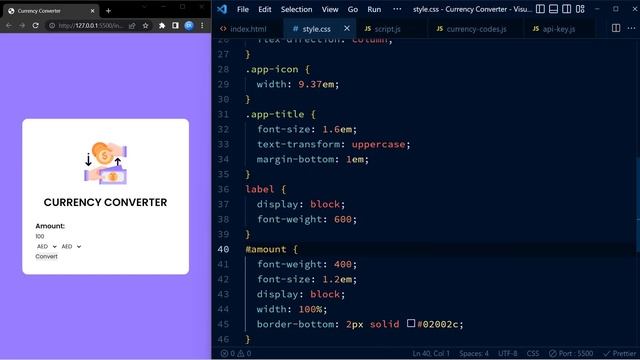Bookmark the page with star icon
The width and height of the screenshot is (640, 360).
click(145, 25)
